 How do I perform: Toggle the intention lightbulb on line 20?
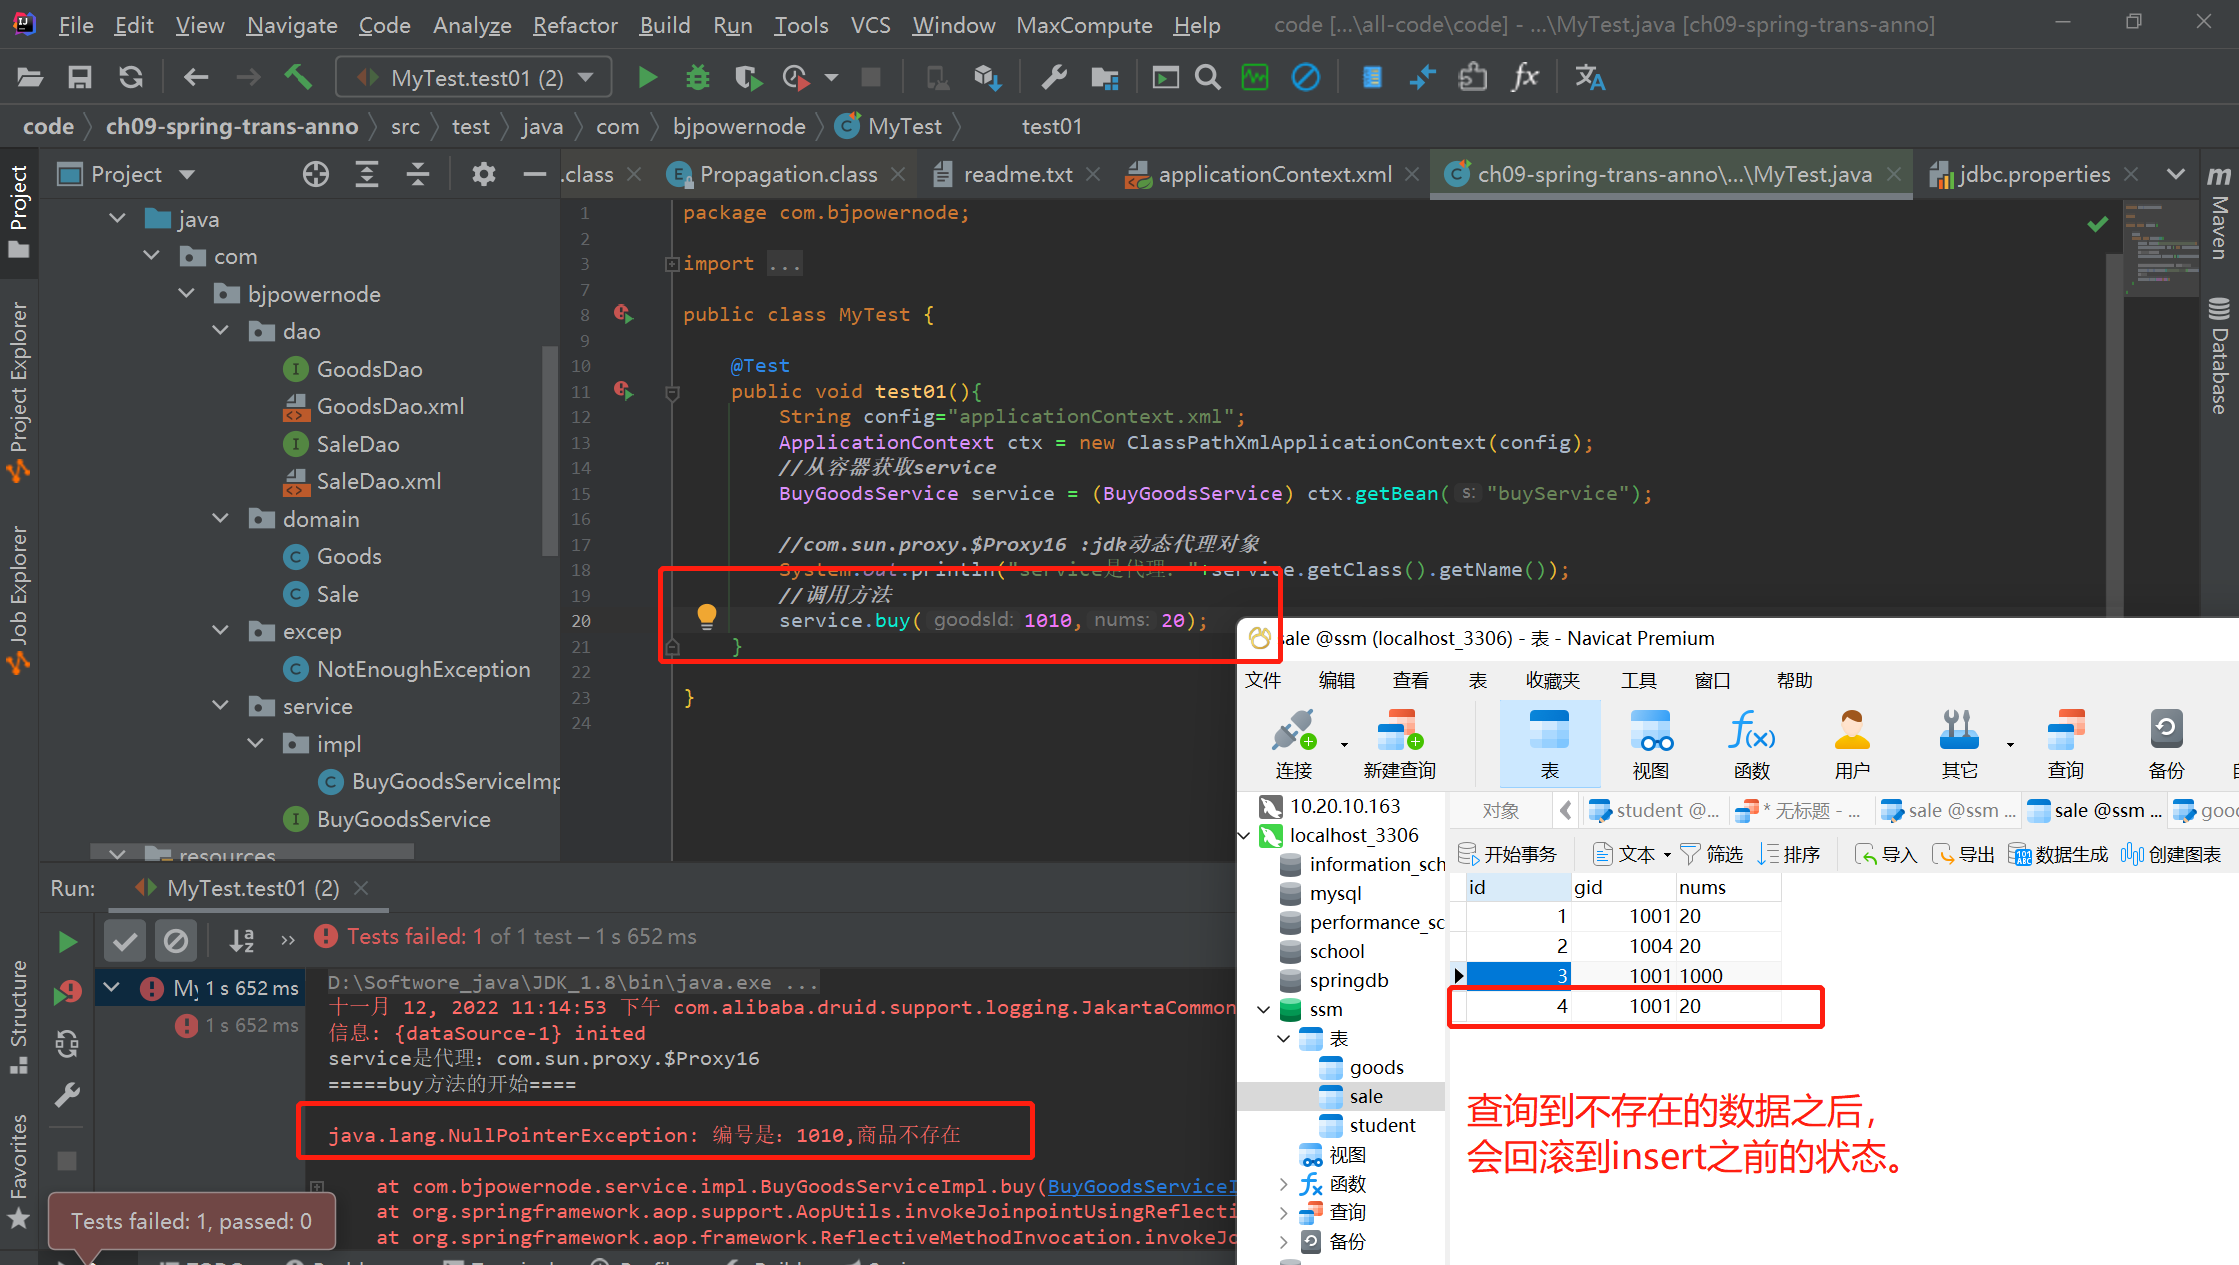706,616
